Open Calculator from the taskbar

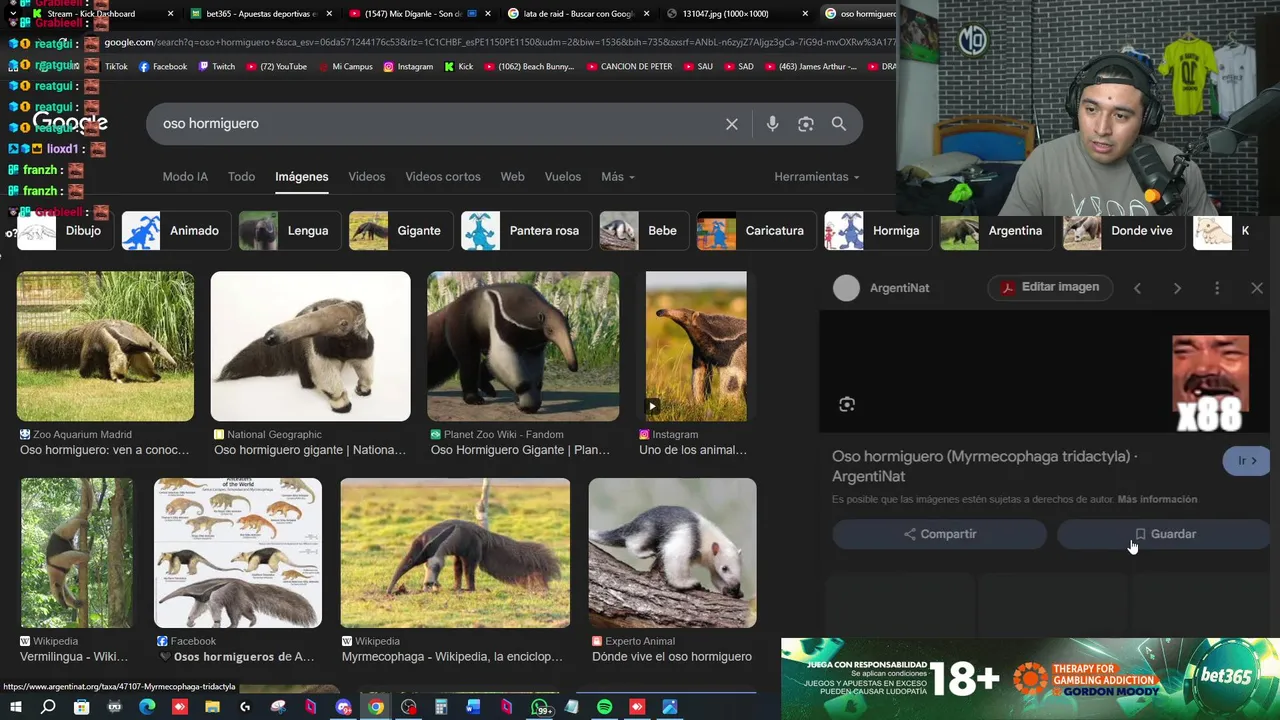coord(441,707)
